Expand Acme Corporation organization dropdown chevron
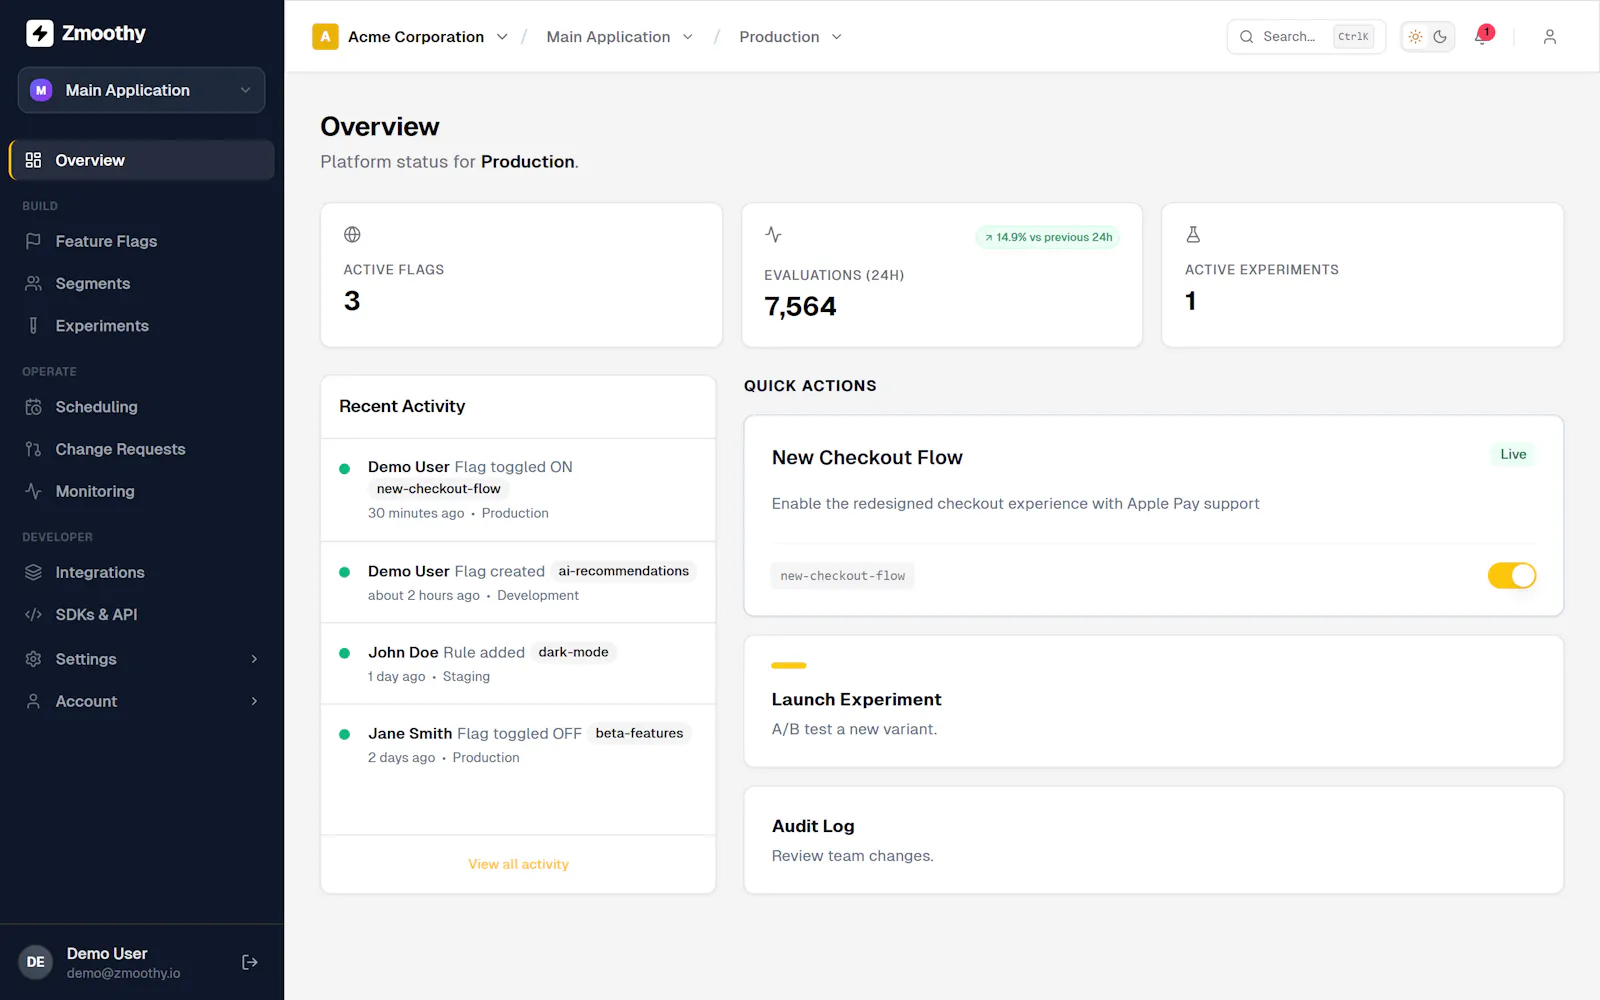Viewport: 1600px width, 1000px height. 502,37
